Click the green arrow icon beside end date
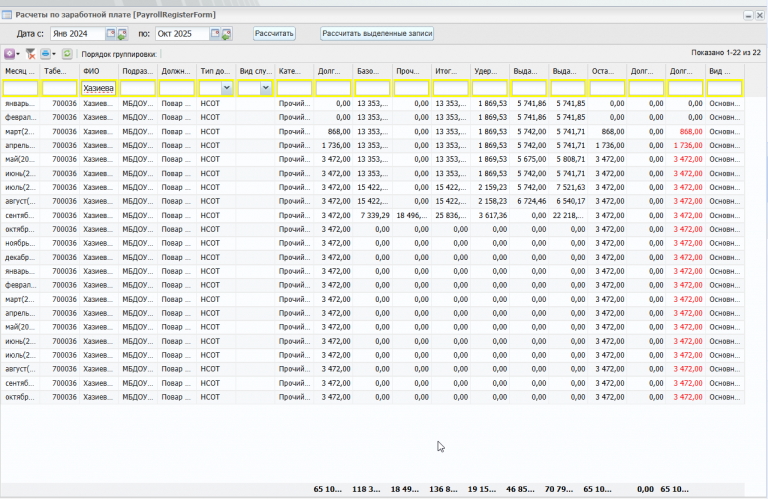 226,34
